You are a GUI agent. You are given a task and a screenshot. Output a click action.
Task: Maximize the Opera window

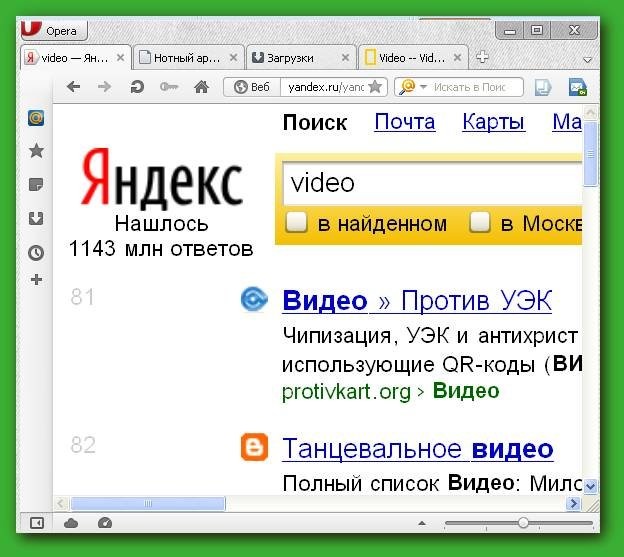537,30
